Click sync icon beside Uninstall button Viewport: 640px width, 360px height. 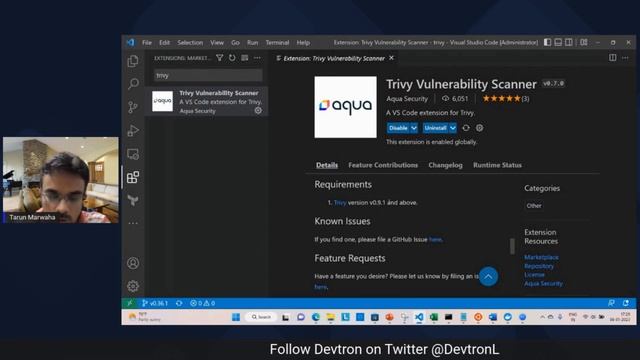pos(466,128)
